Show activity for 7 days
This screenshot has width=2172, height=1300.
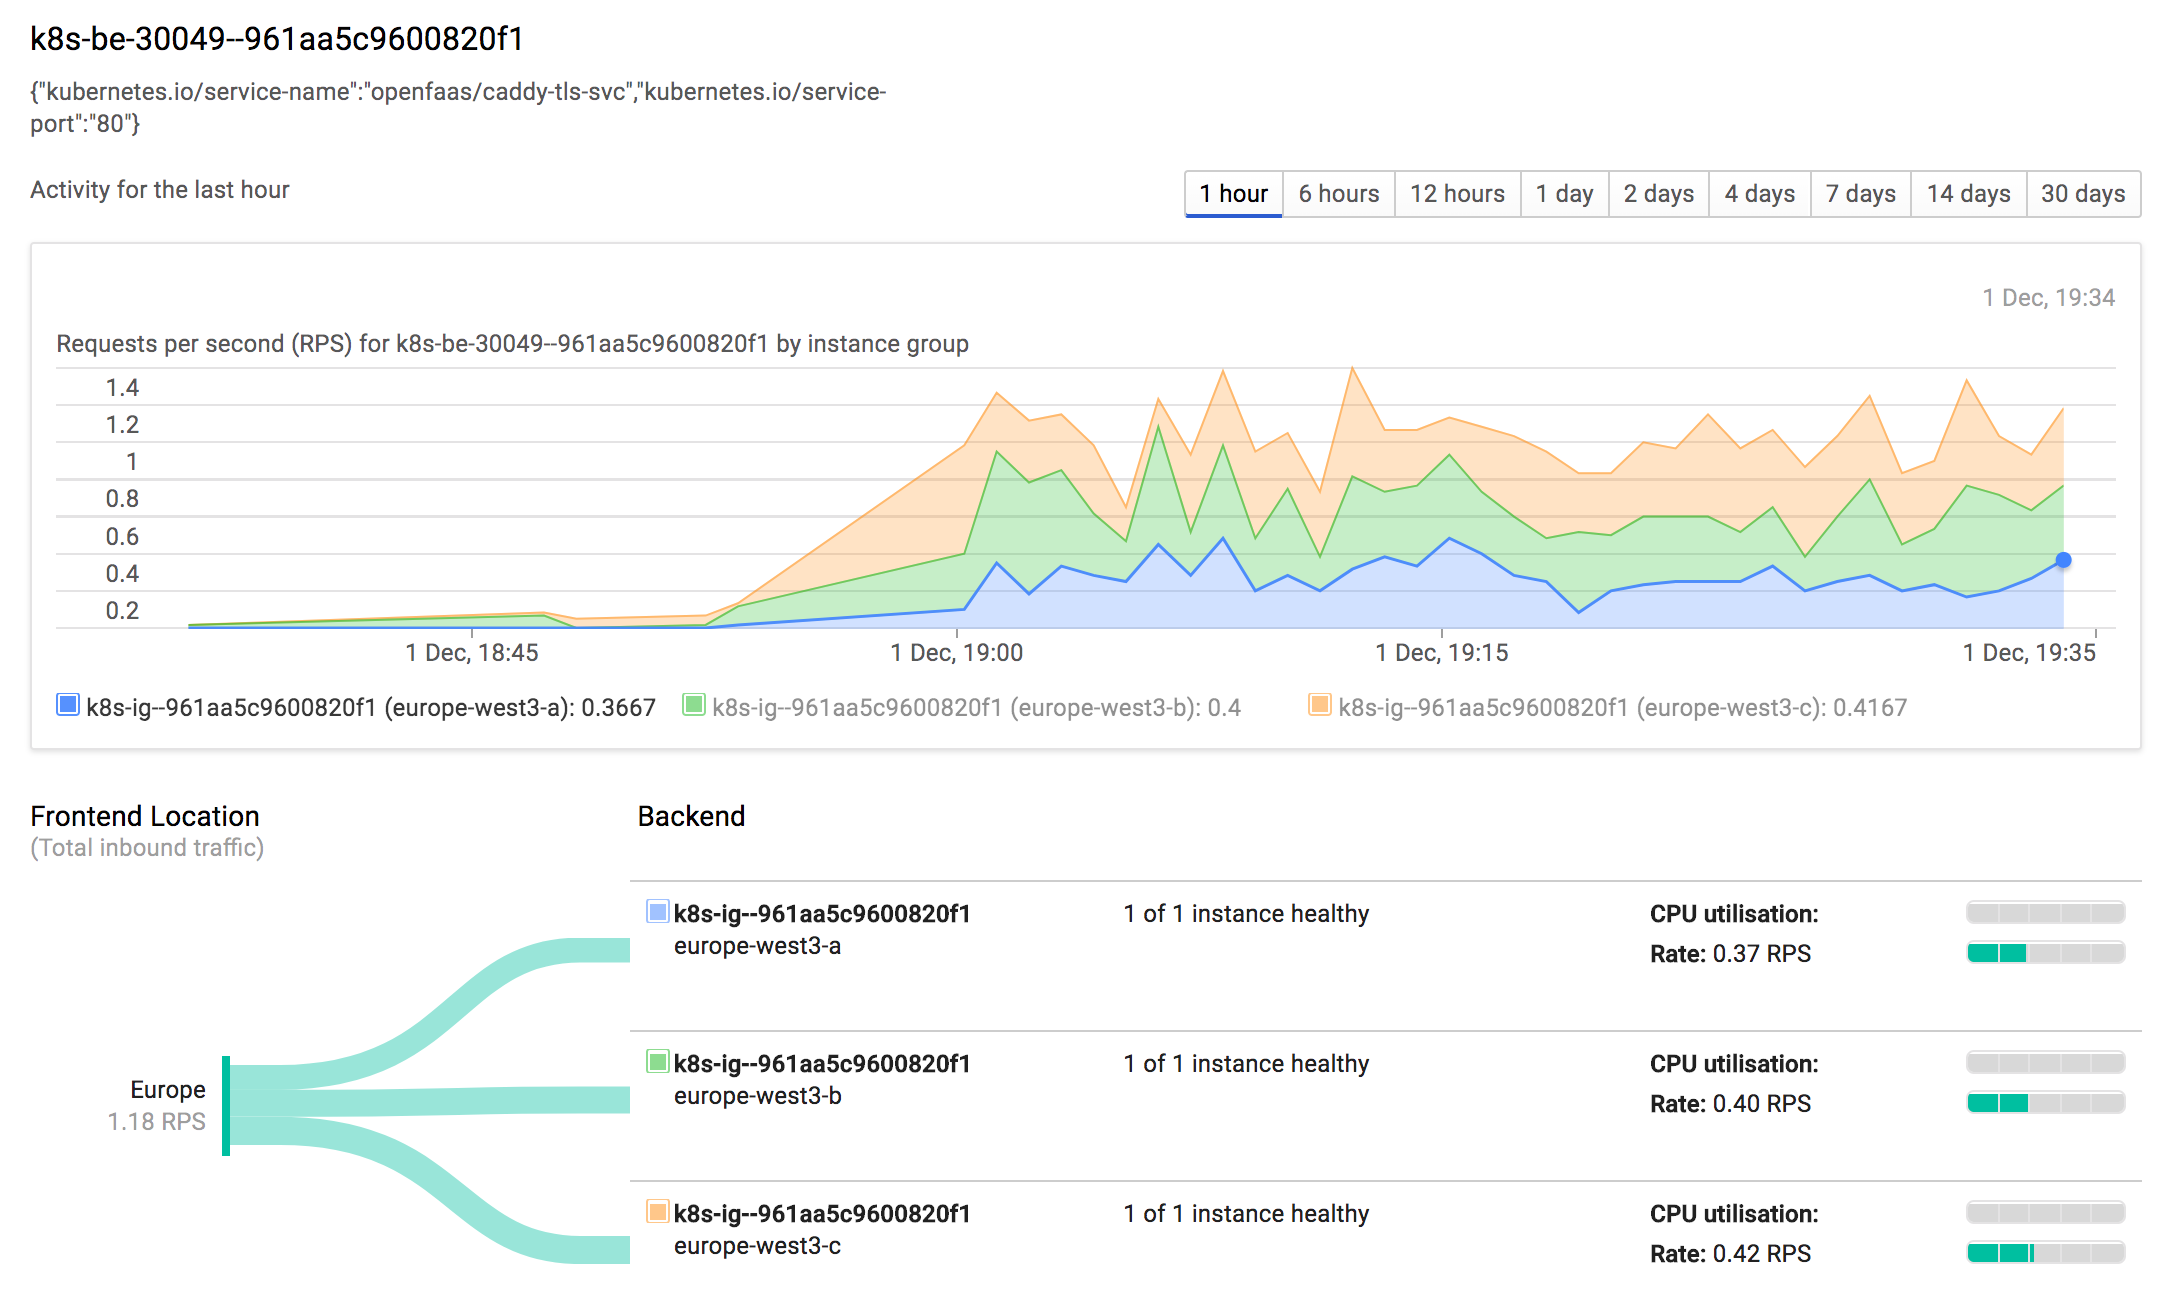[x=1860, y=193]
